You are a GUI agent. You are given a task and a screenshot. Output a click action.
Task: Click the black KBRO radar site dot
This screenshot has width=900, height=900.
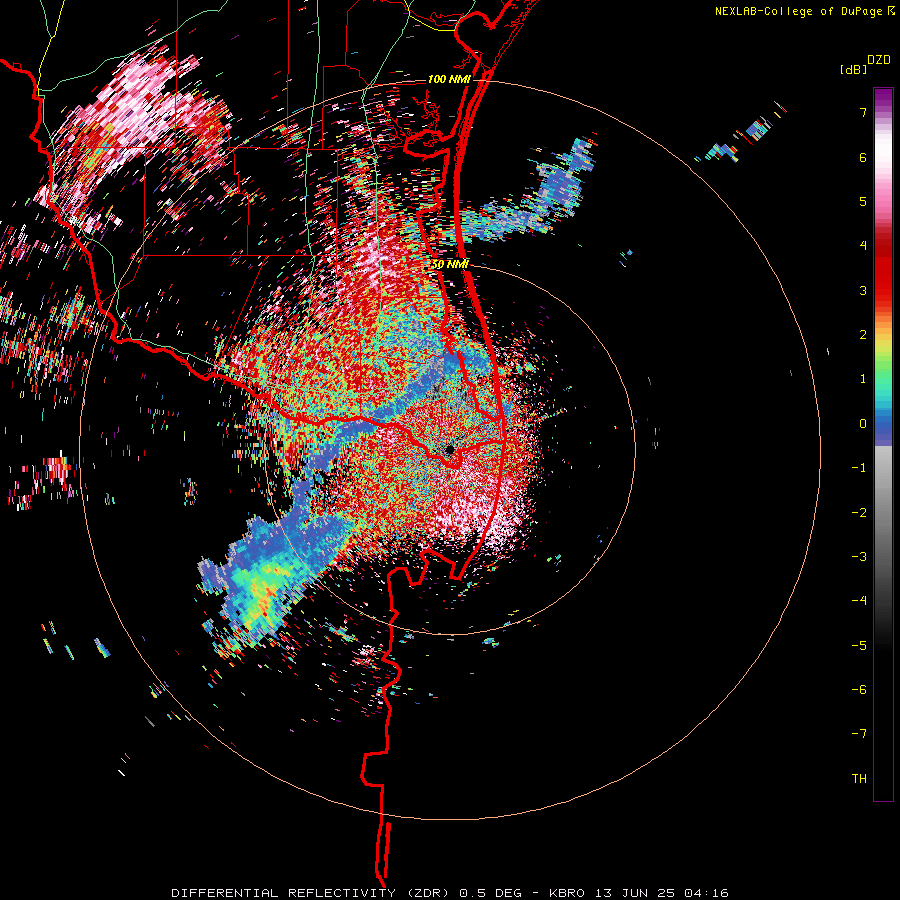coord(449,449)
